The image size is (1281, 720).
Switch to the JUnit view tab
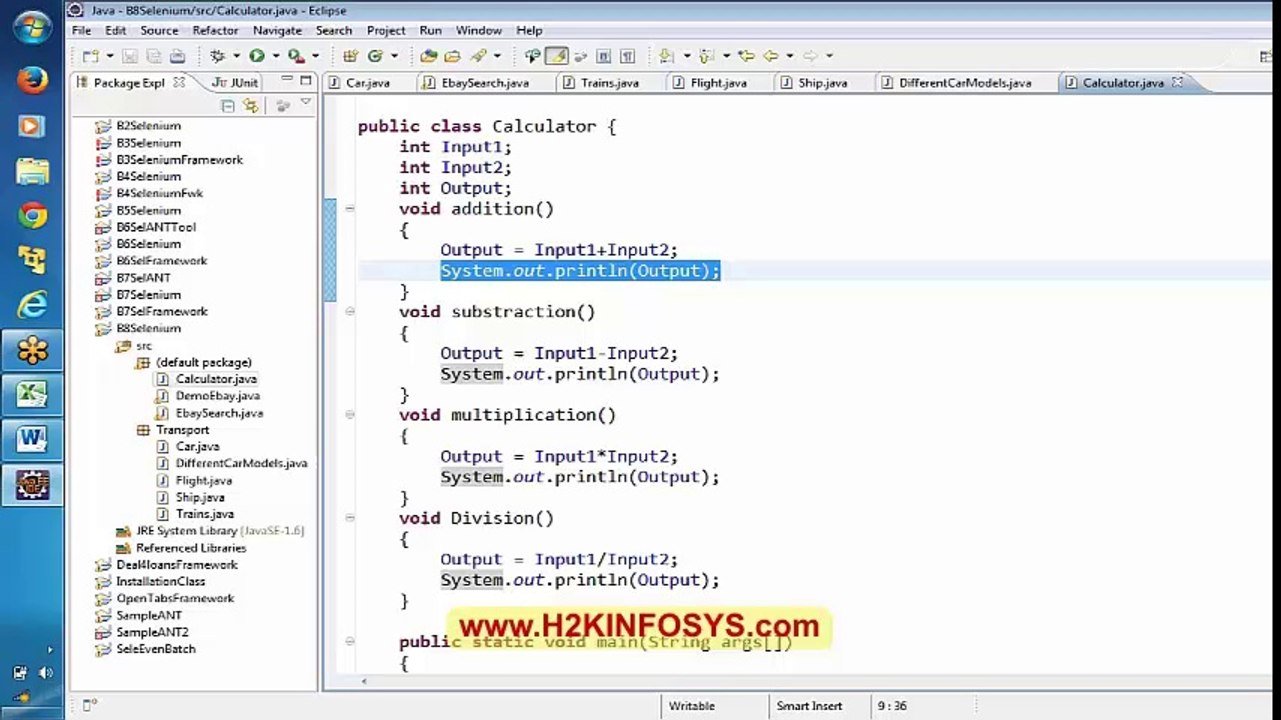tap(236, 83)
